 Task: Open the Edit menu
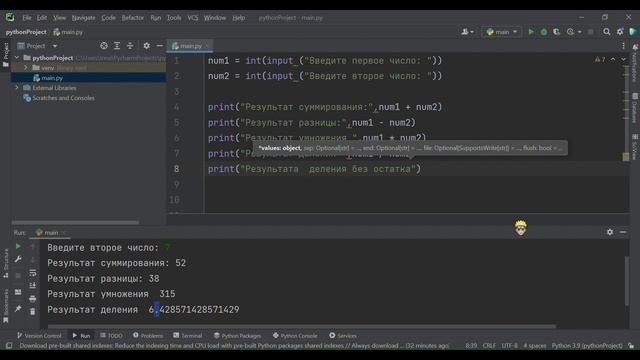pos(42,18)
